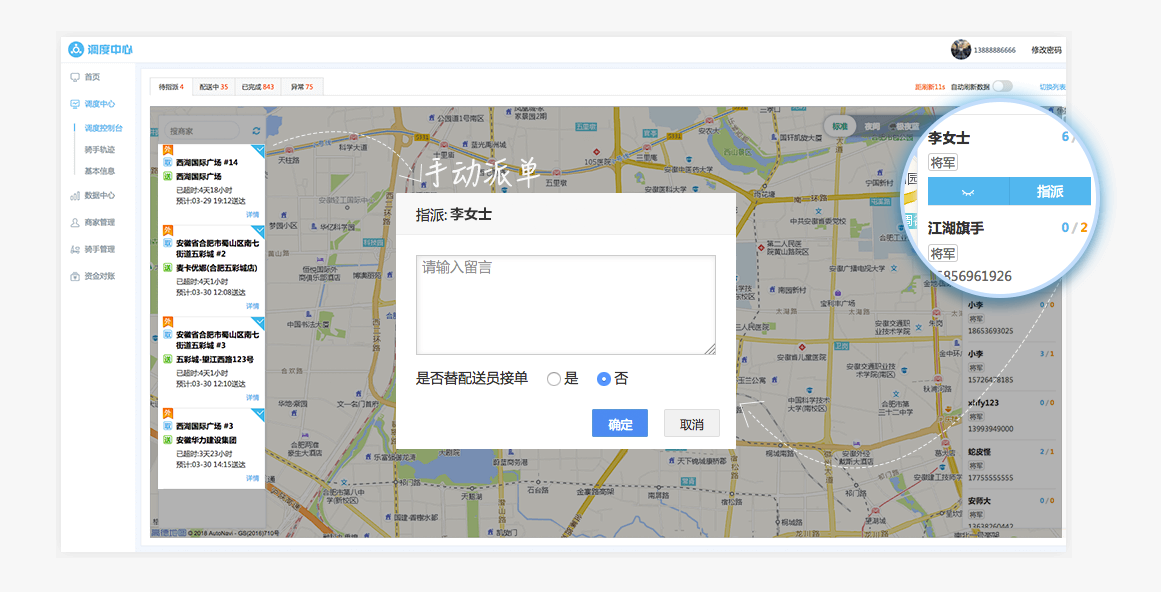The image size is (1161, 592).
Task: Select the 否 radio option
Action: (604, 379)
